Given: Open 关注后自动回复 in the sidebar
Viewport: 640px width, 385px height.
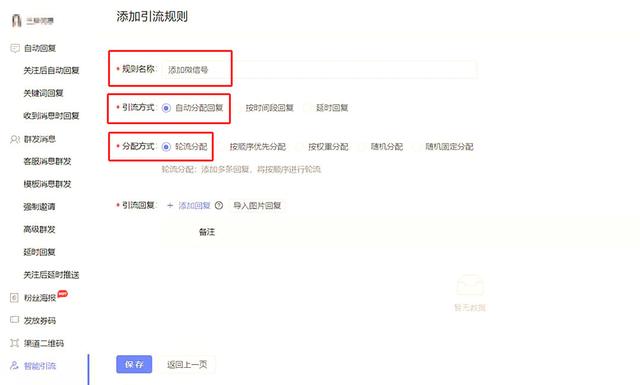Looking at the screenshot, I should click(x=51, y=71).
